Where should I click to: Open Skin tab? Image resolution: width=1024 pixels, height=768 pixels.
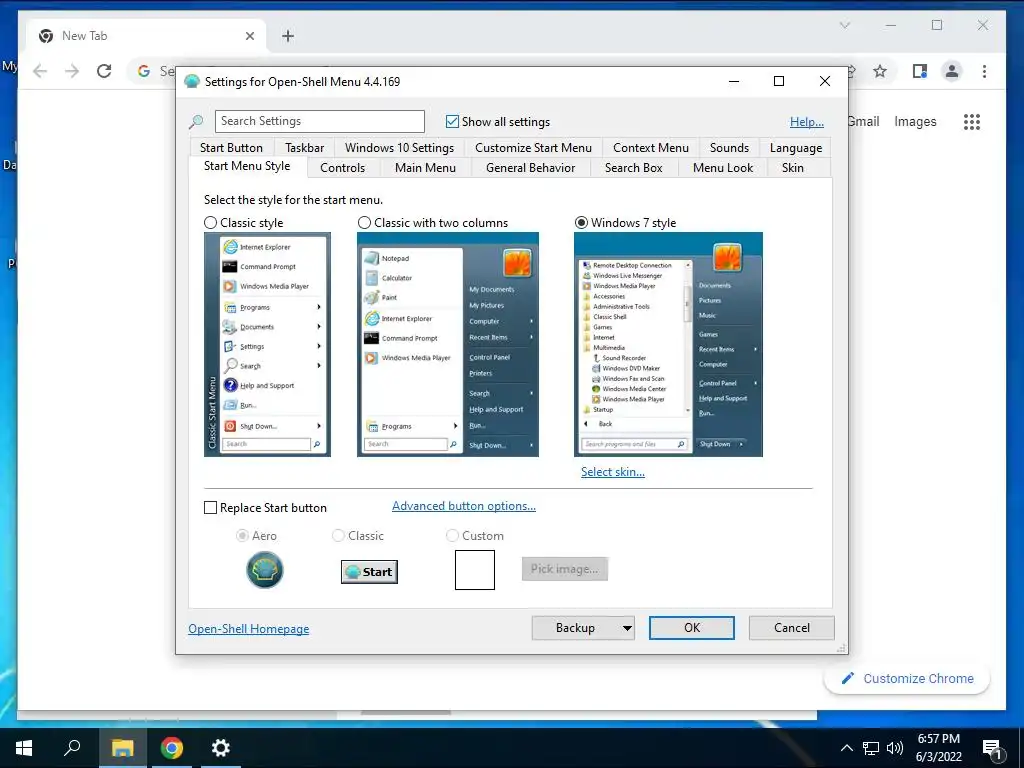pyautogui.click(x=793, y=168)
